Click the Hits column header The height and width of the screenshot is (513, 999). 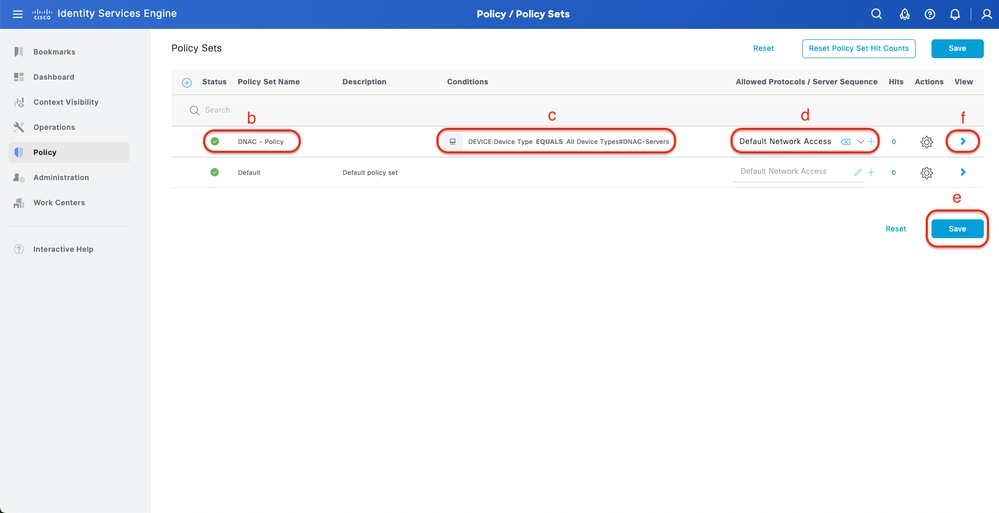(896, 82)
